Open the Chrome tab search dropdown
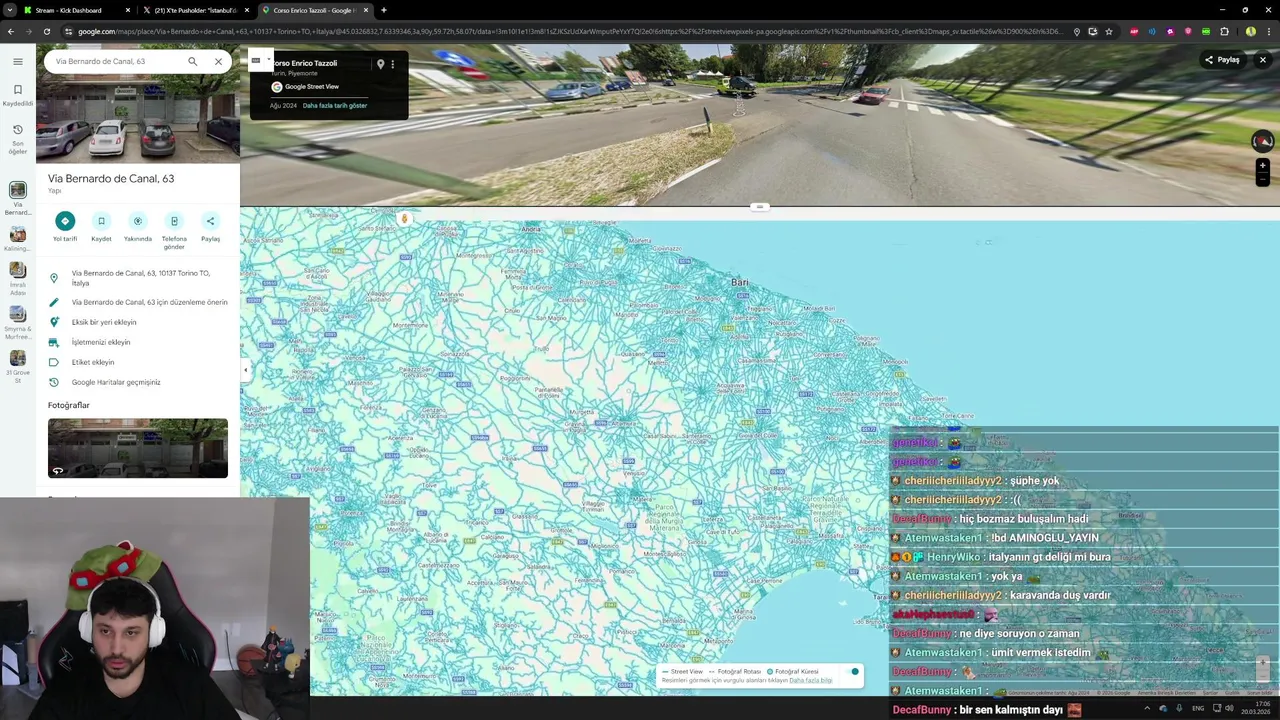The width and height of the screenshot is (1280, 720). (9, 10)
